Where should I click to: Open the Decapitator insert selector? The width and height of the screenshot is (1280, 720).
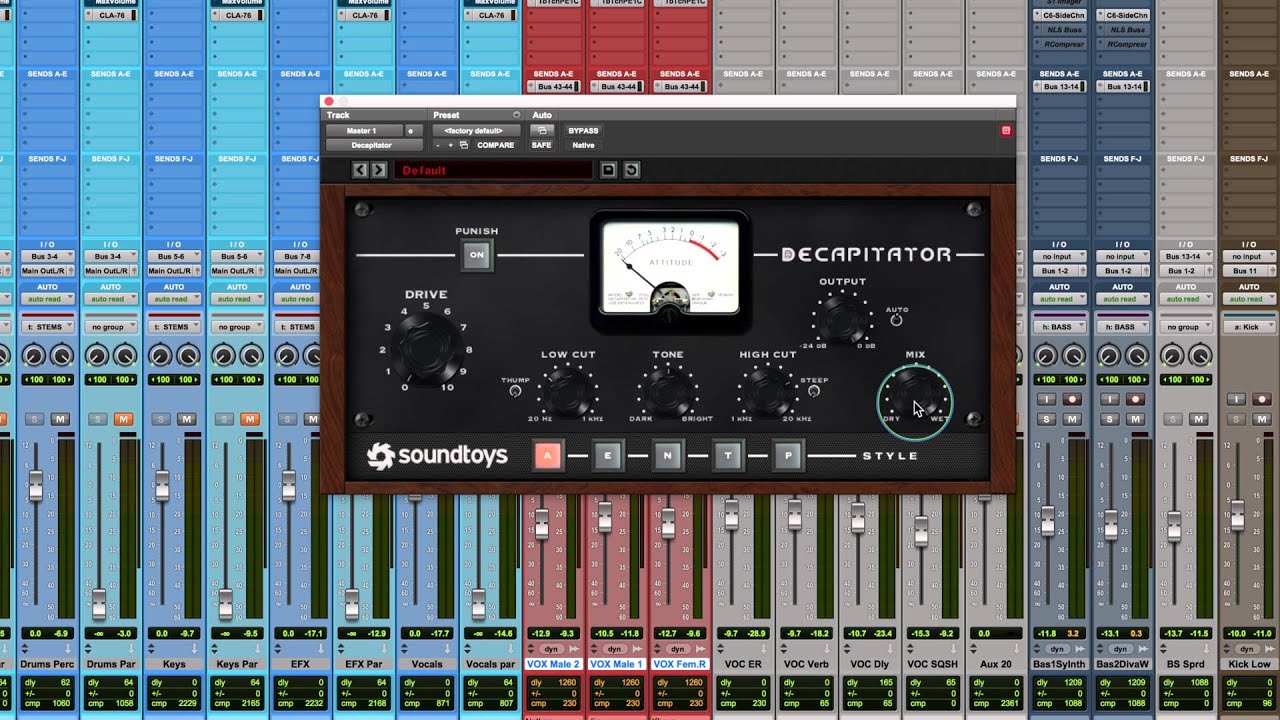coord(372,145)
